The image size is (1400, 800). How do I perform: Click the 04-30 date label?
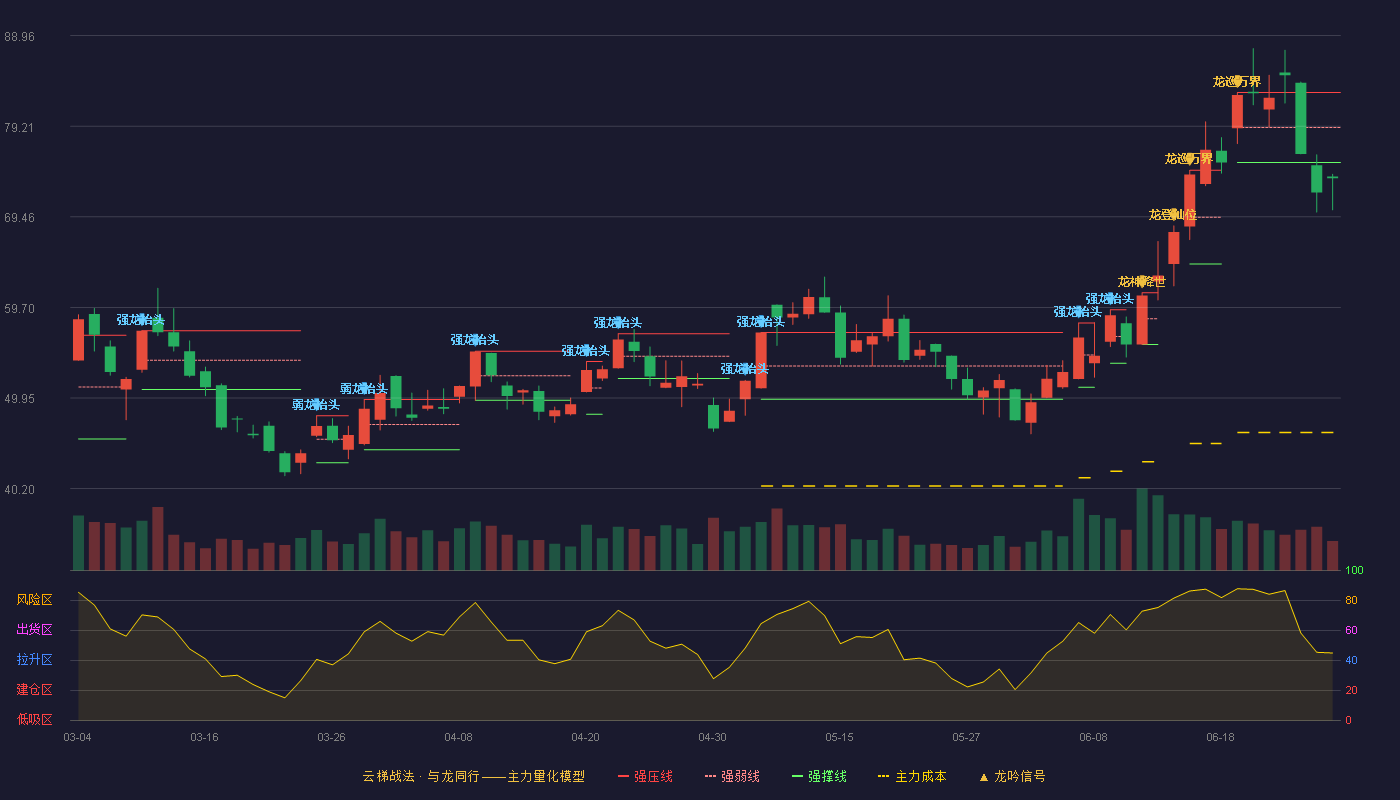[713, 737]
